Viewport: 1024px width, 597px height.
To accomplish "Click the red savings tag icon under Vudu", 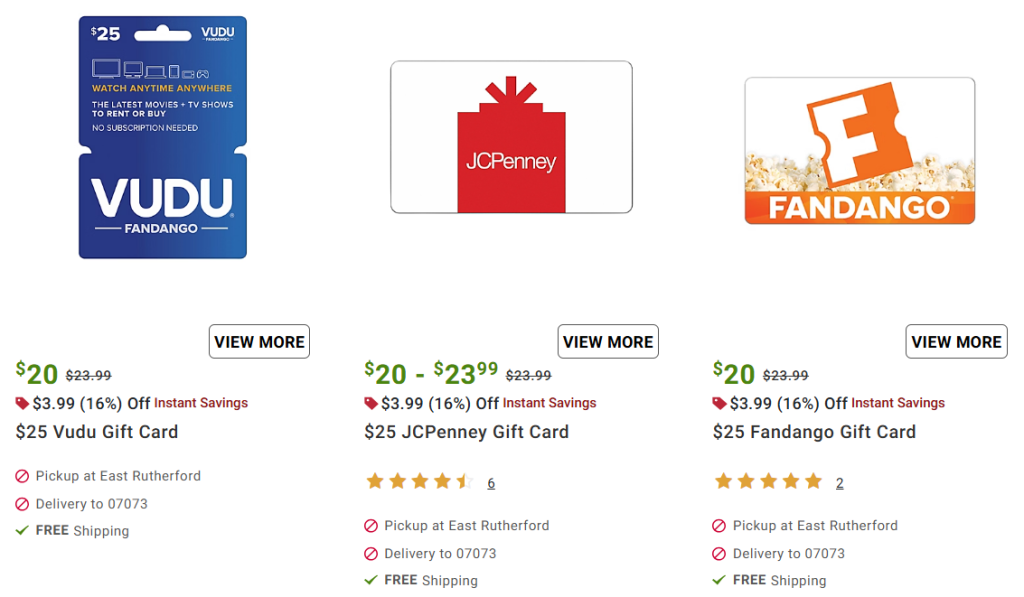I will tap(22, 403).
